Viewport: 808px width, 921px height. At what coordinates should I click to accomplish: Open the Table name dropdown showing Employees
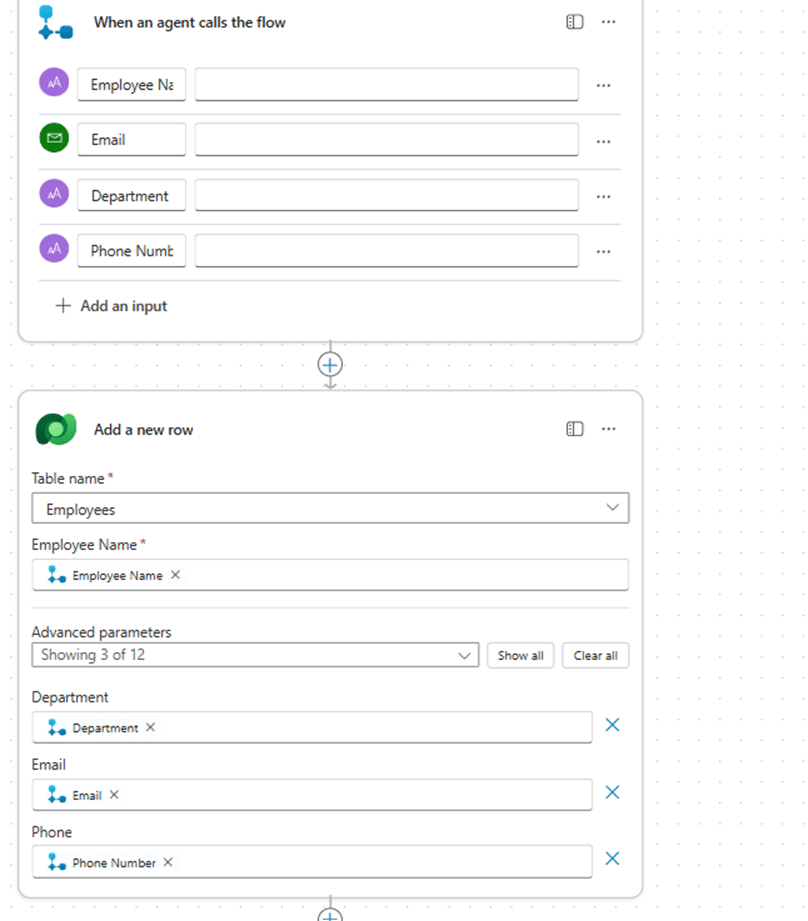[x=330, y=509]
